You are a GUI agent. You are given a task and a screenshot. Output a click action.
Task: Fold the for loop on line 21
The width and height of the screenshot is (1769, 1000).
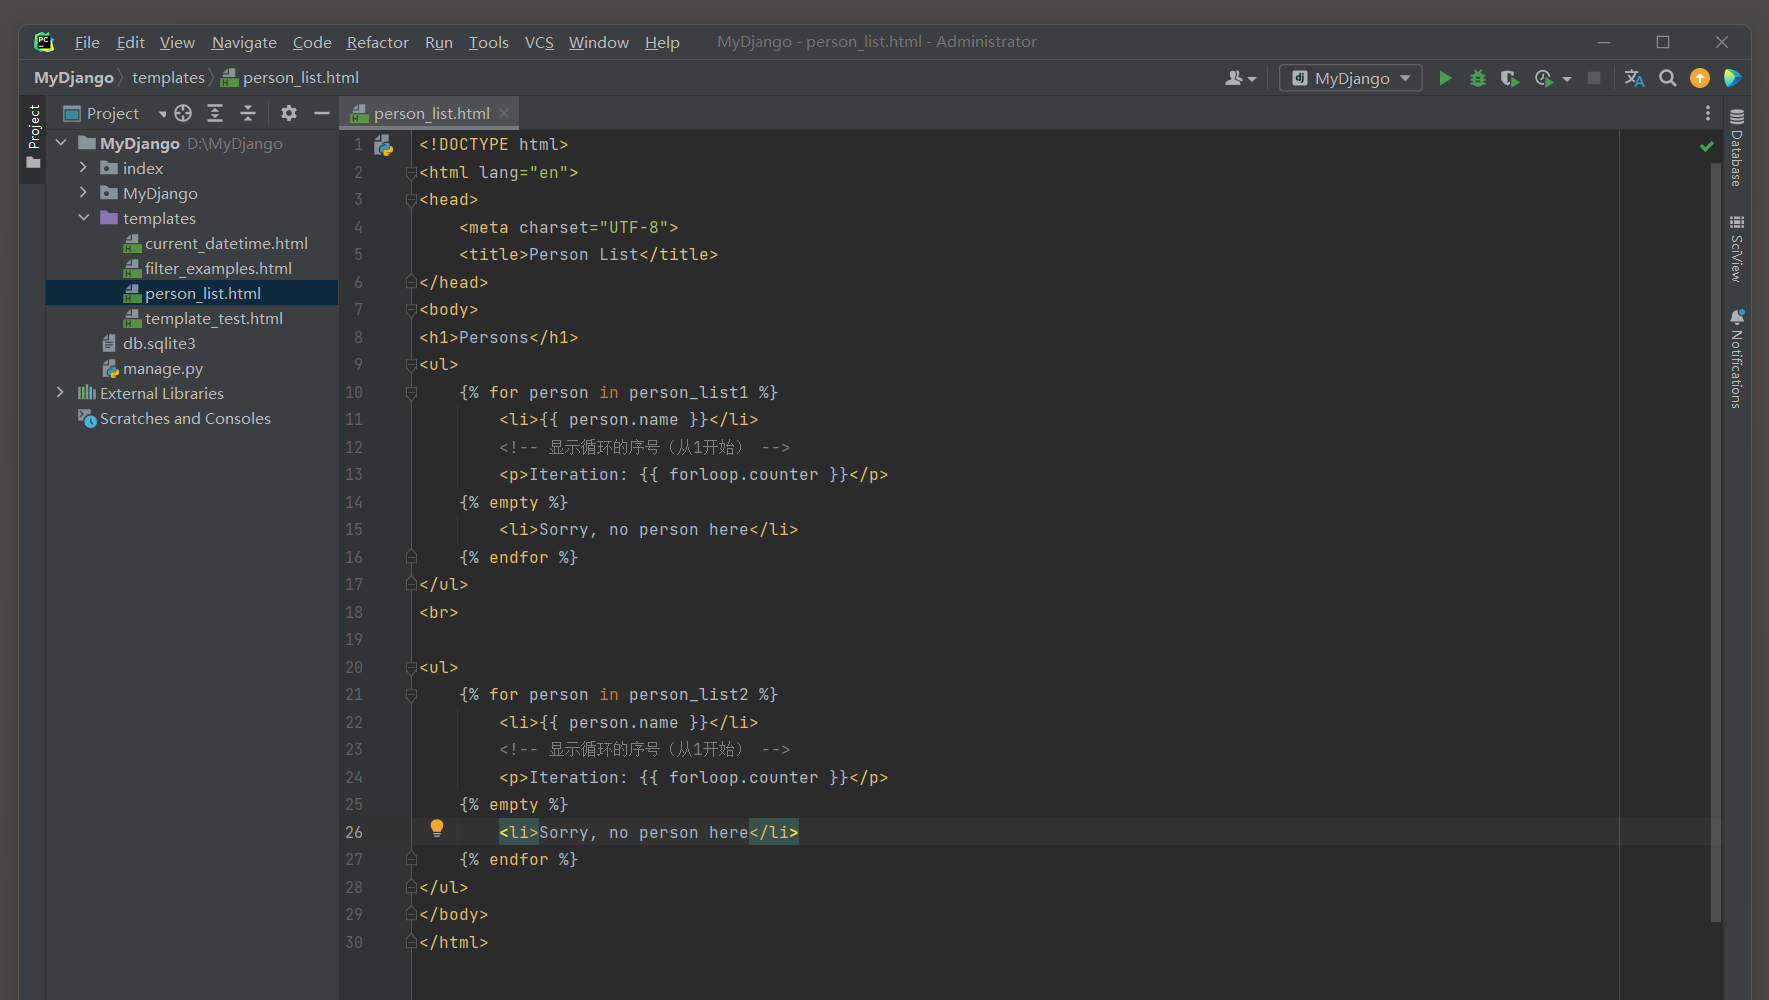411,695
